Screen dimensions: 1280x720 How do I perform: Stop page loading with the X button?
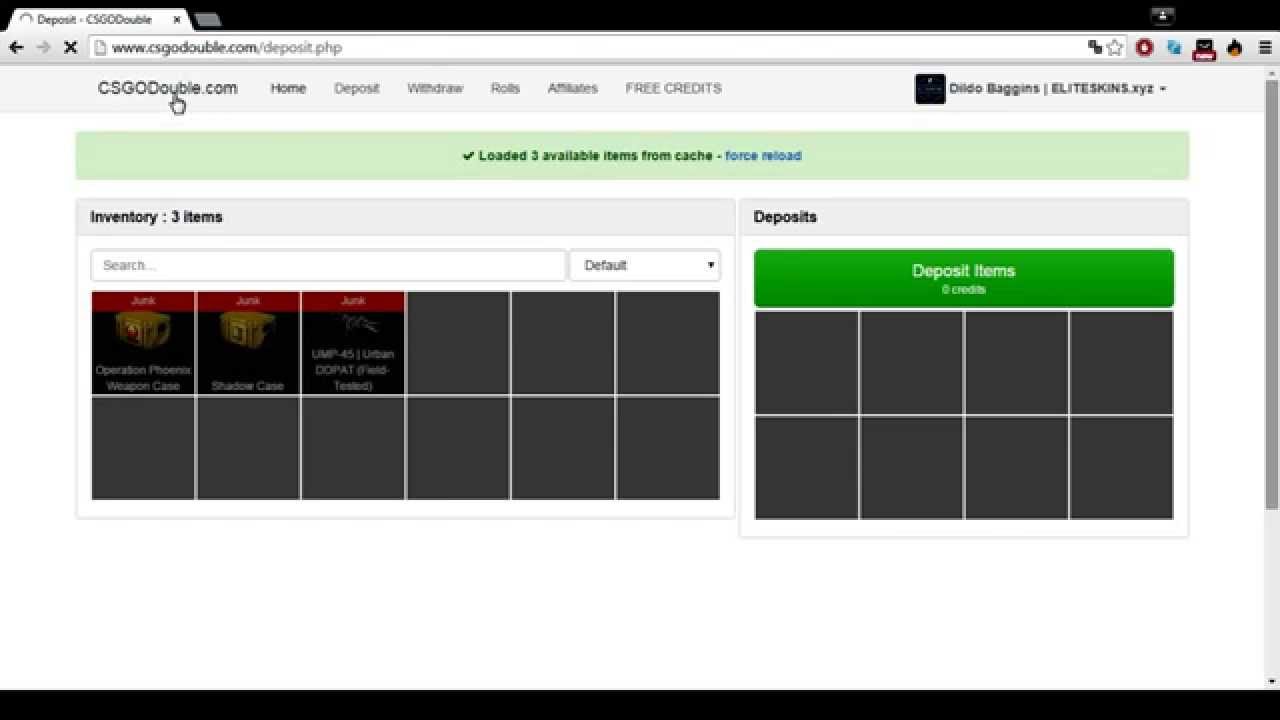(70, 47)
